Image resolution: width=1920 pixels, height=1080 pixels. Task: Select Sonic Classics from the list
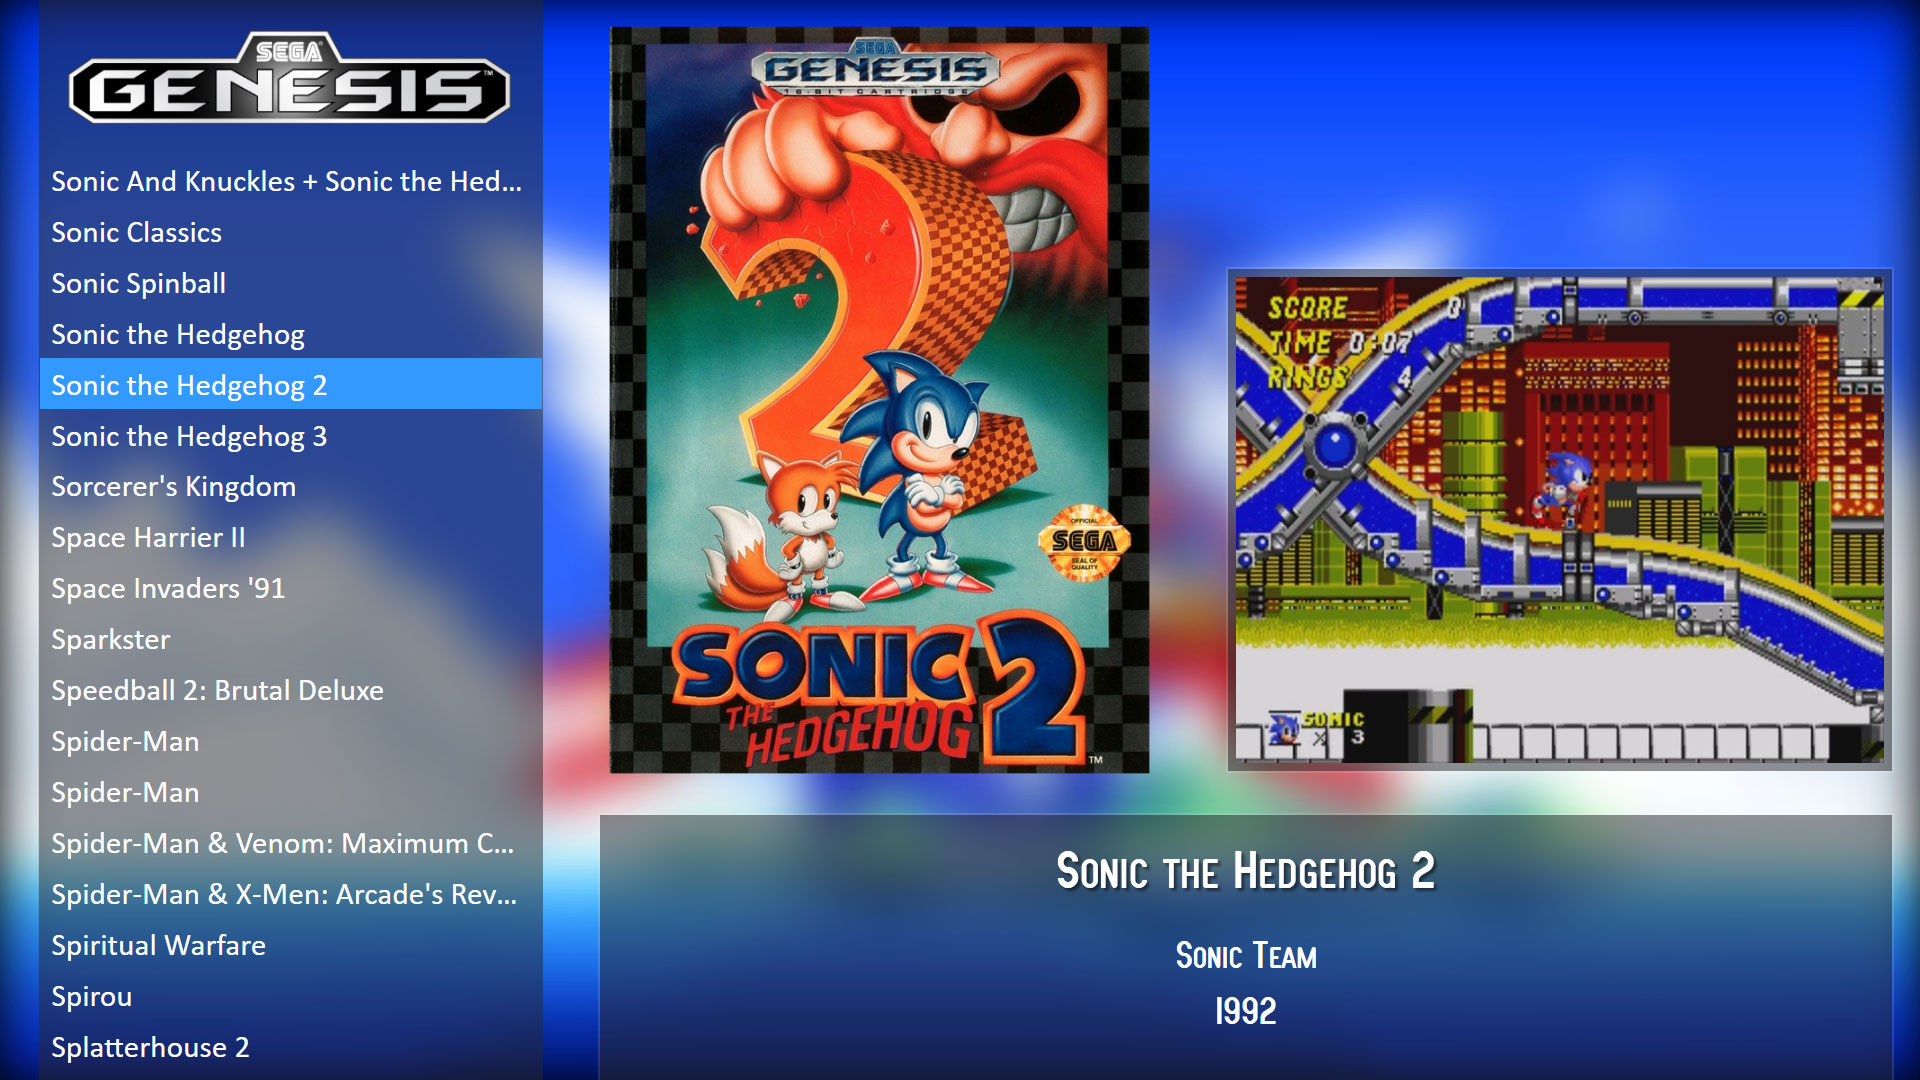click(x=290, y=232)
